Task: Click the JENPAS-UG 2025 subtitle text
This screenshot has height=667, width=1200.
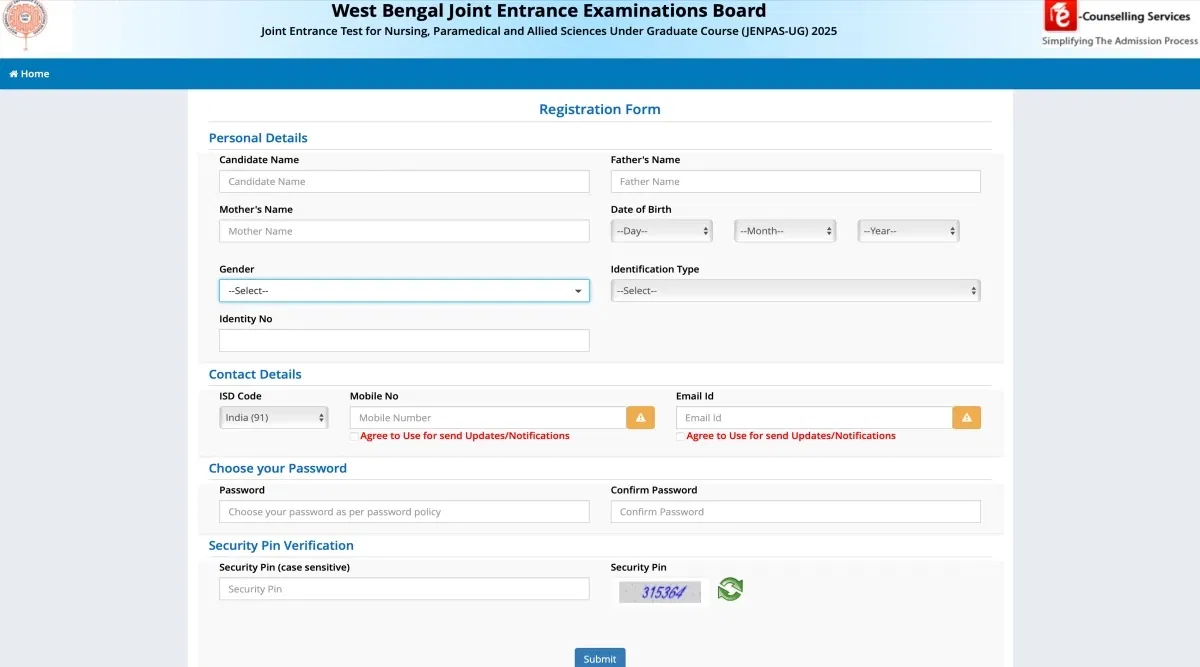Action: point(549,31)
